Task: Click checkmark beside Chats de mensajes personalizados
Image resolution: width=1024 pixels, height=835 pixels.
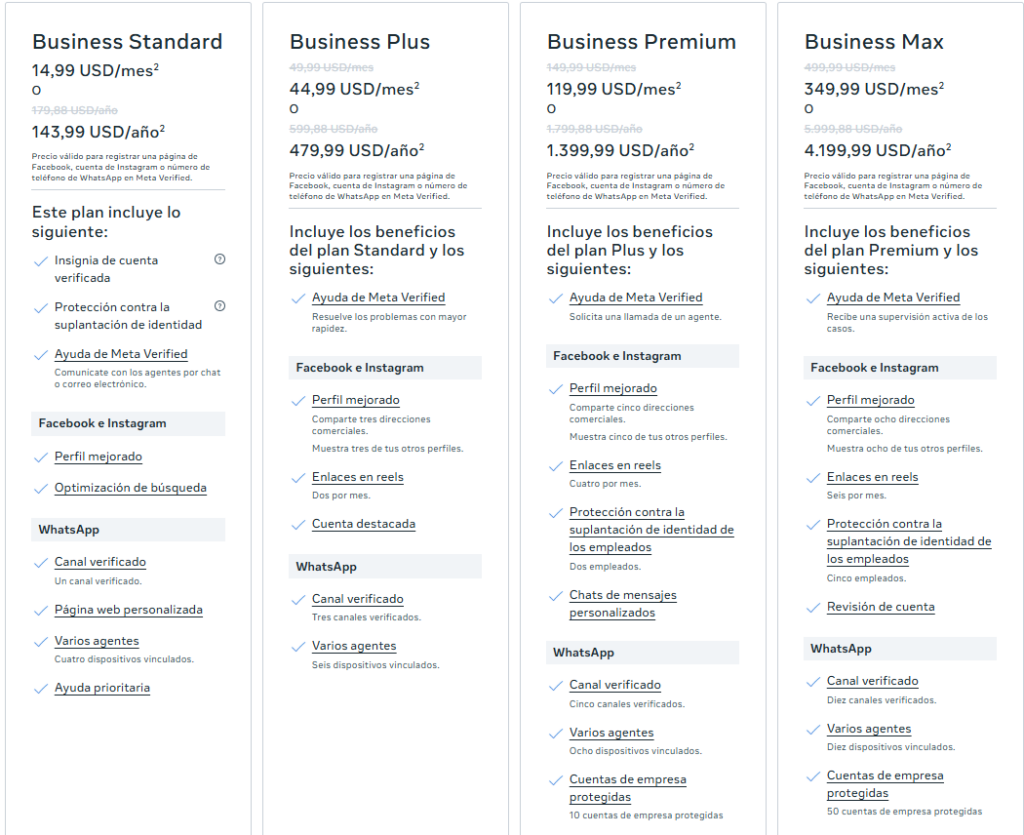Action: click(x=555, y=596)
